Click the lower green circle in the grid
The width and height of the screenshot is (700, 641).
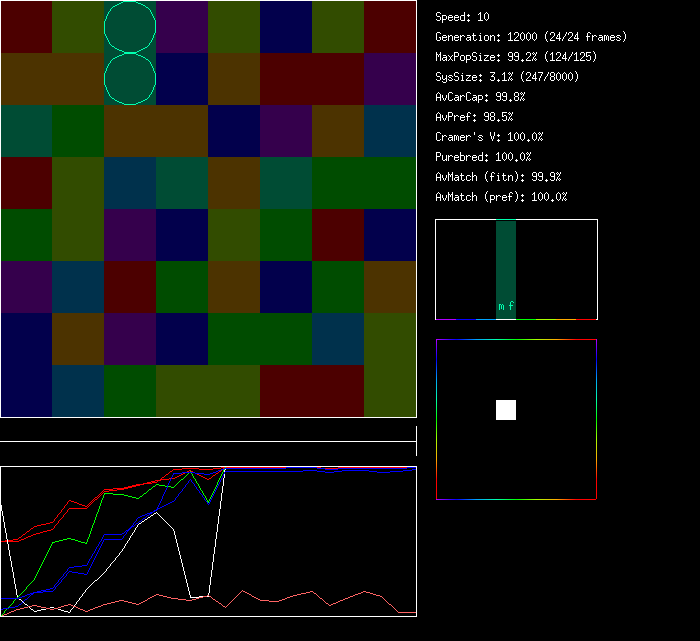click(x=130, y=78)
